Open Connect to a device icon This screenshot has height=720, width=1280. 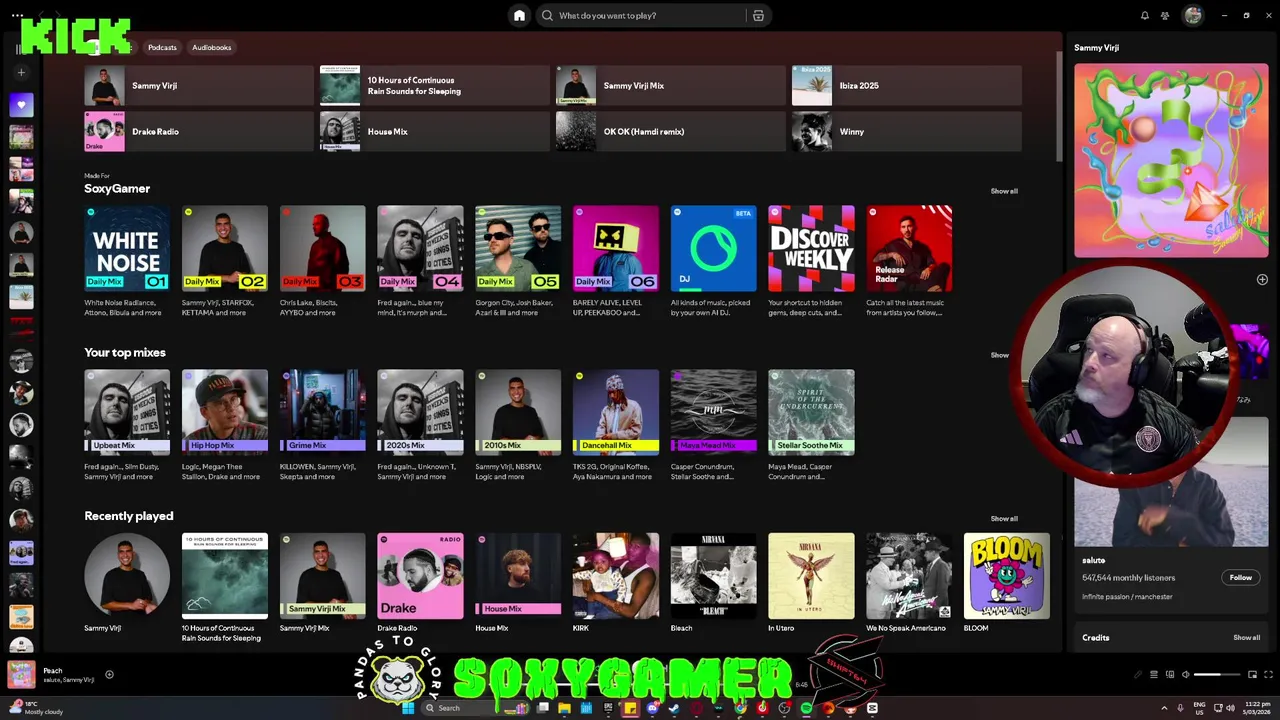pyautogui.click(x=1170, y=674)
